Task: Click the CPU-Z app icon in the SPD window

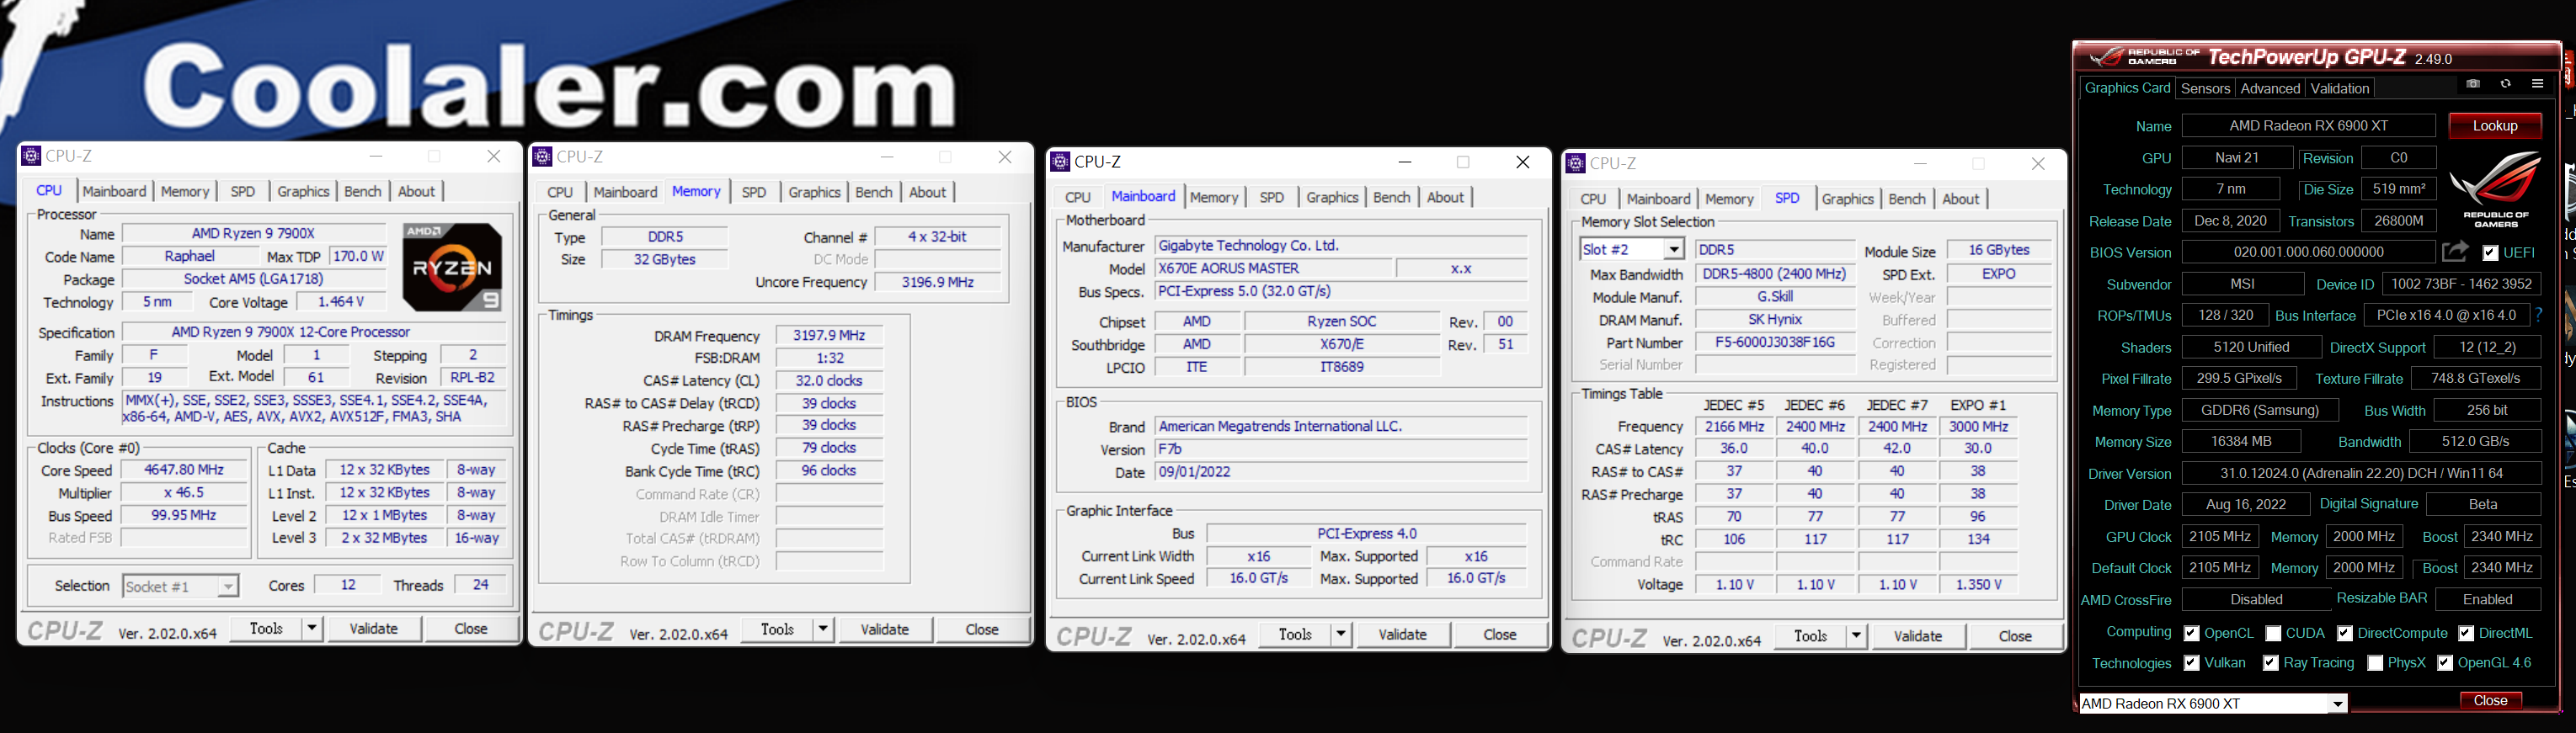Action: [x=1576, y=164]
